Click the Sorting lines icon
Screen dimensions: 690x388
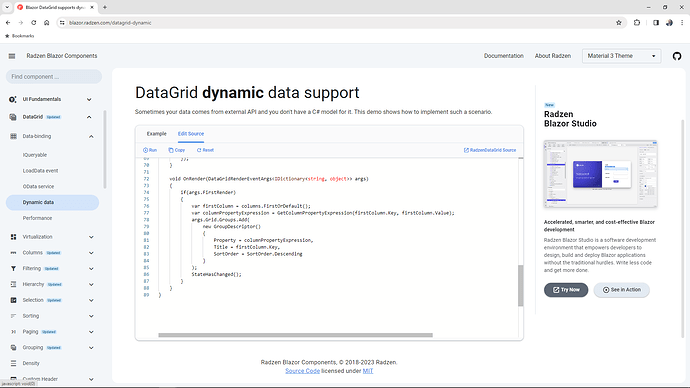click(x=13, y=316)
